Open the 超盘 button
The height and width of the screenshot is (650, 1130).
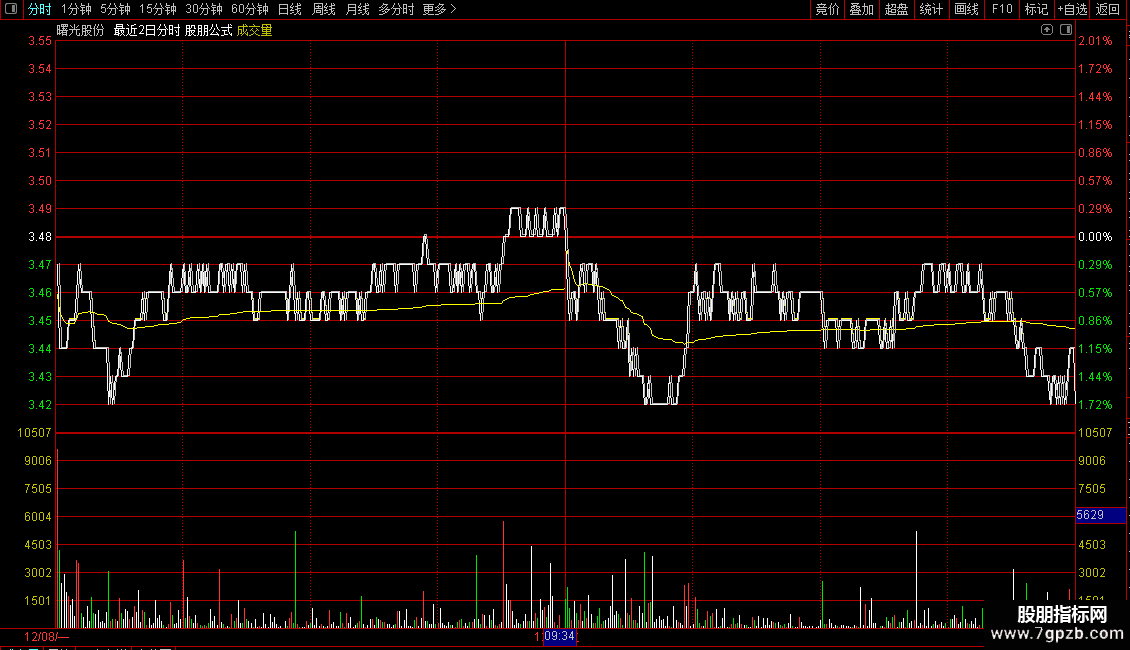tap(896, 9)
